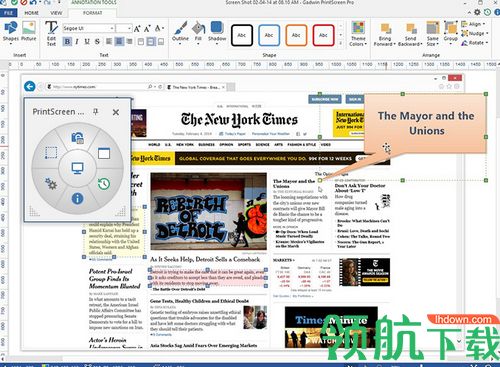500x367 pixels.
Task: Choose window capture on the wheel
Action: coord(104,153)
